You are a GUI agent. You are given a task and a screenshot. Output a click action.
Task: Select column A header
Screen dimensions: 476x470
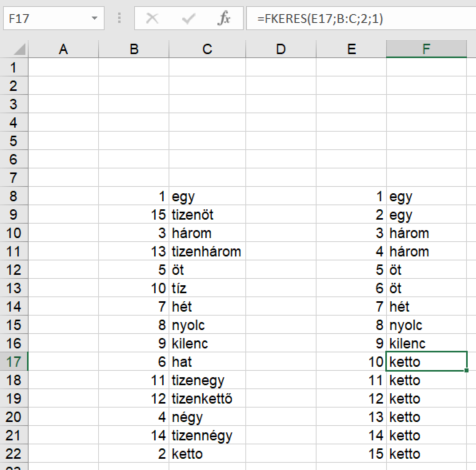(63, 49)
